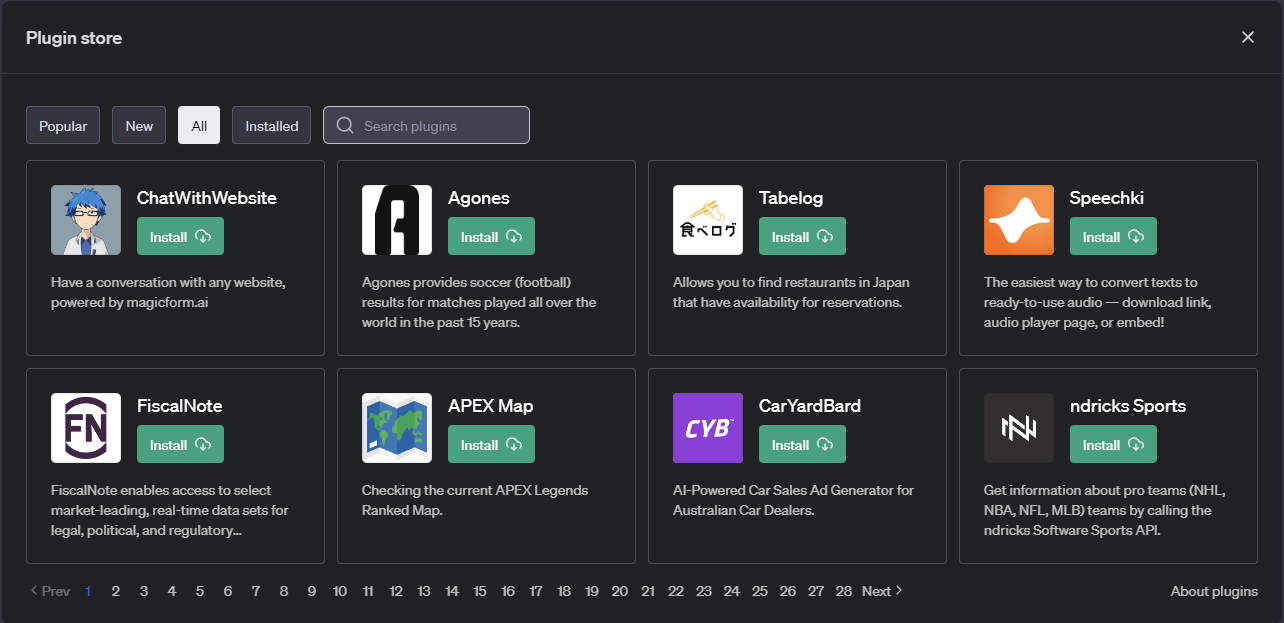1284x623 pixels.
Task: Click the Plugin store heading
Action: 74,38
